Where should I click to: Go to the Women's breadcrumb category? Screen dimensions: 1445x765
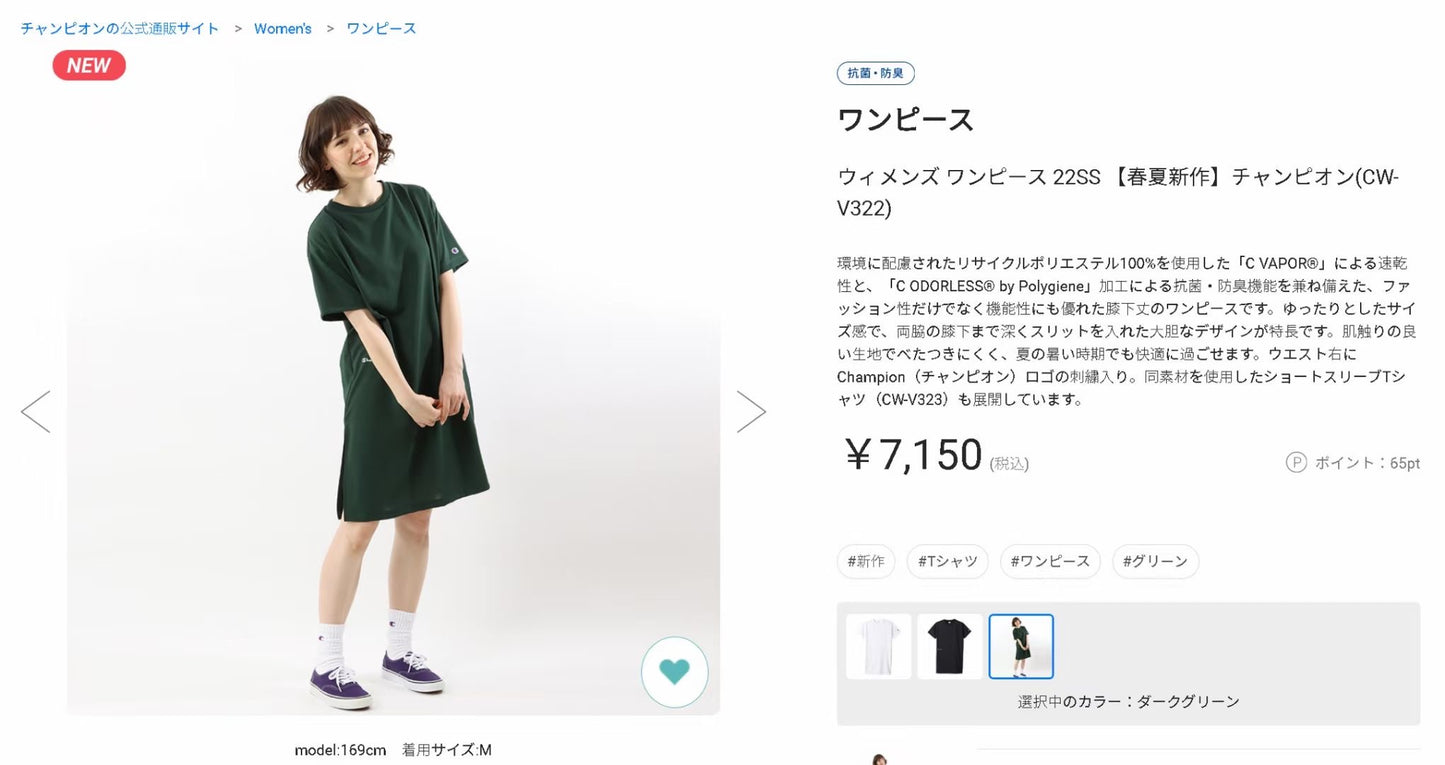pyautogui.click(x=283, y=28)
